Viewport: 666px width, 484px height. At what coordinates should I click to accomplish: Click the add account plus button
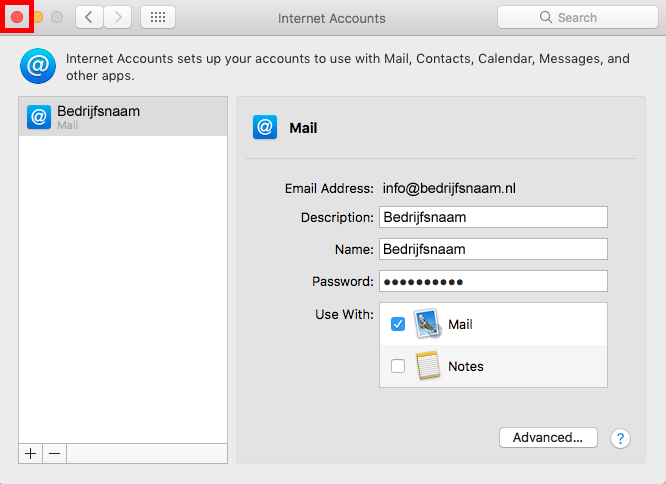30,453
